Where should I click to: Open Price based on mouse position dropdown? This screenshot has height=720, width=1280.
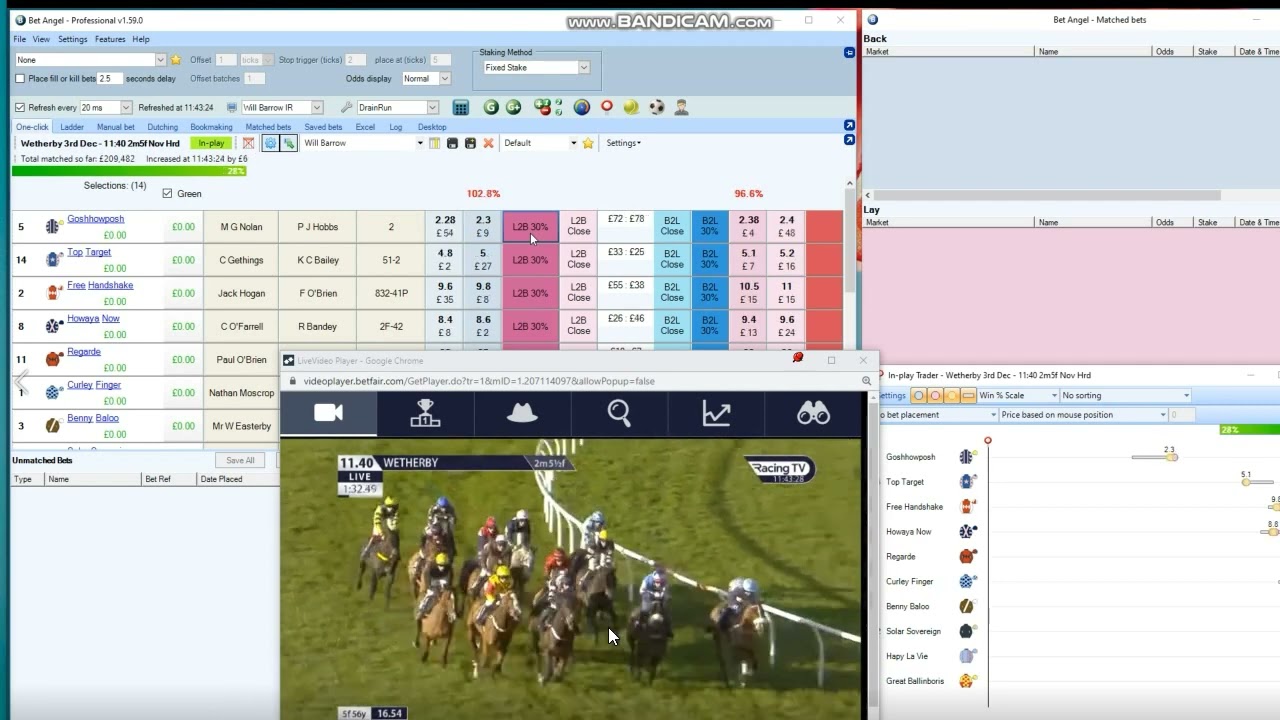(1083, 415)
